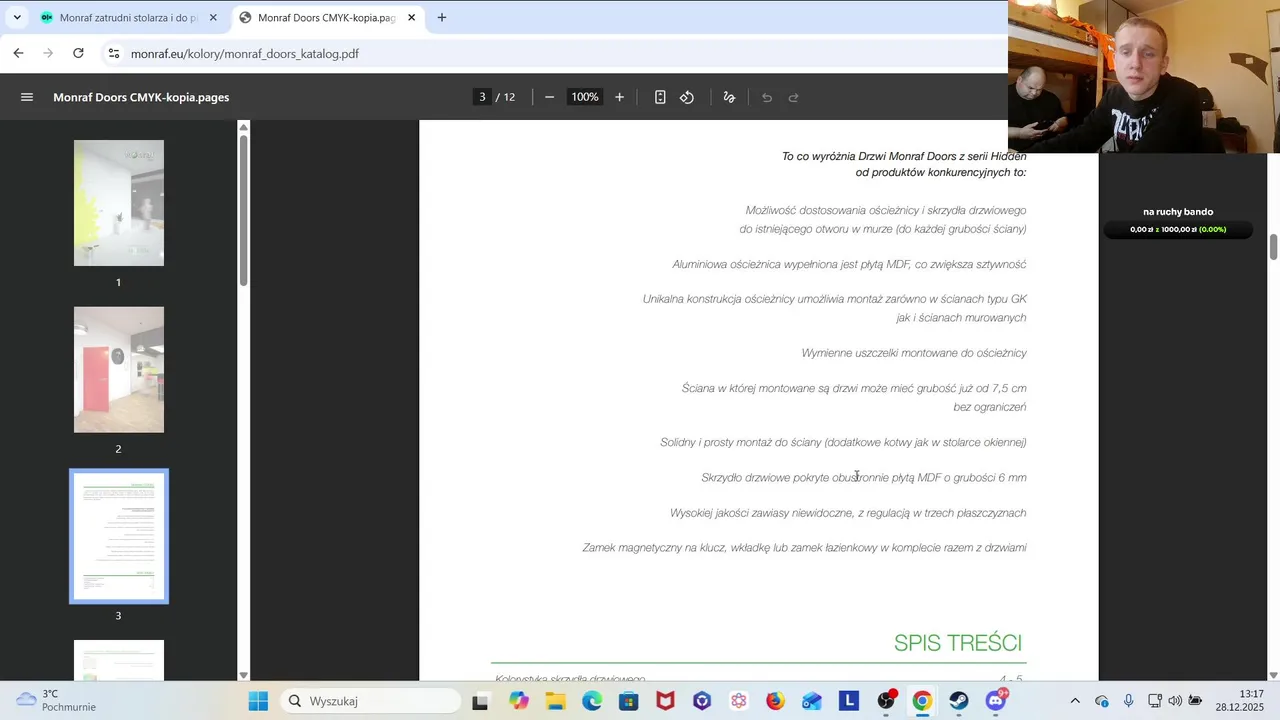Click the PDF page number field
This screenshot has width=1280, height=720.
point(482,97)
